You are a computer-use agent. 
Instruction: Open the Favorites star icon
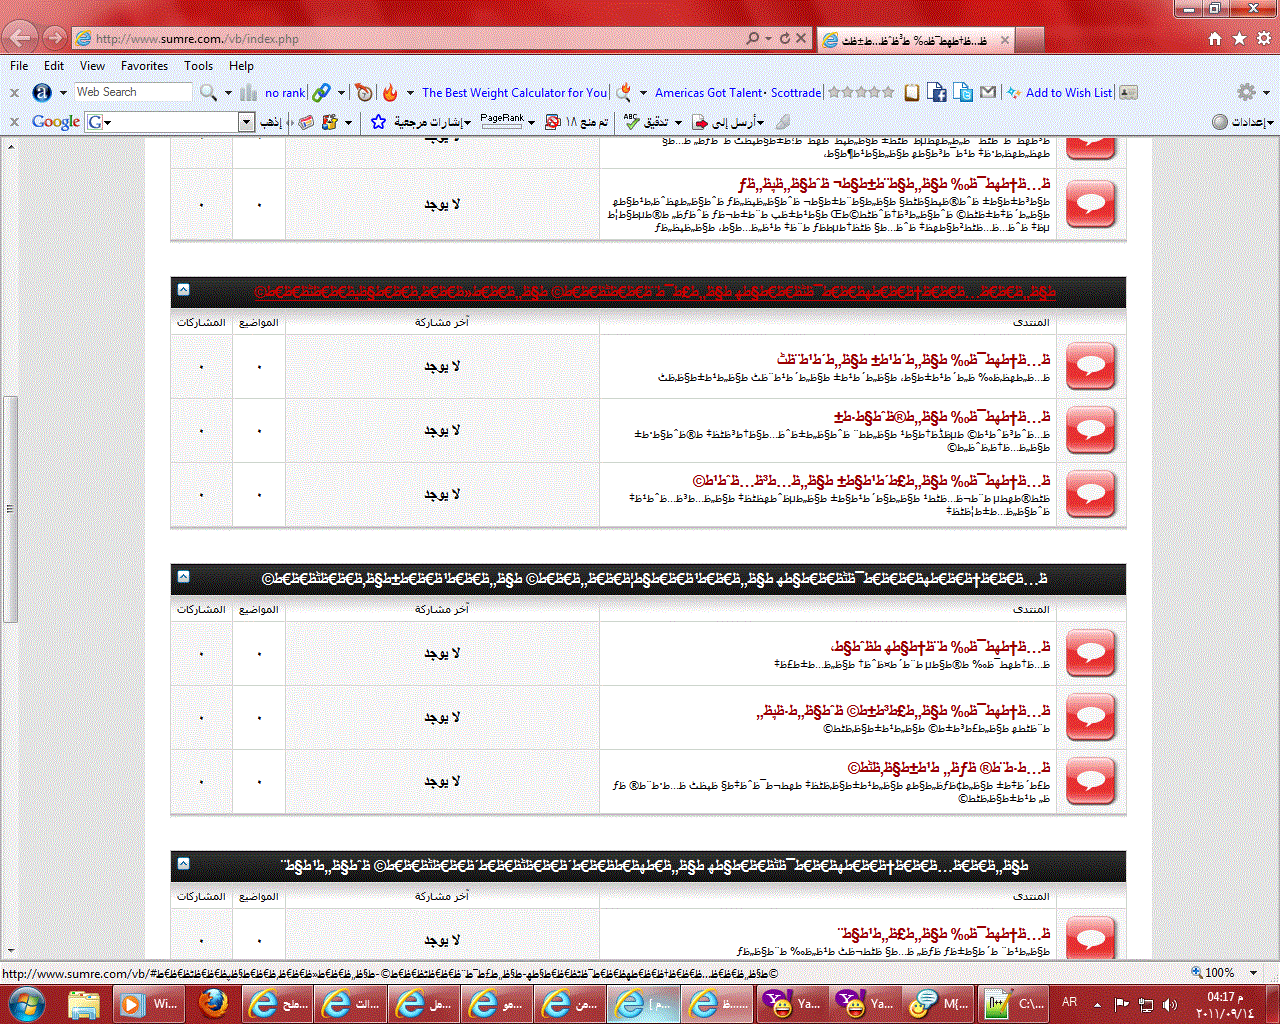point(1239,39)
